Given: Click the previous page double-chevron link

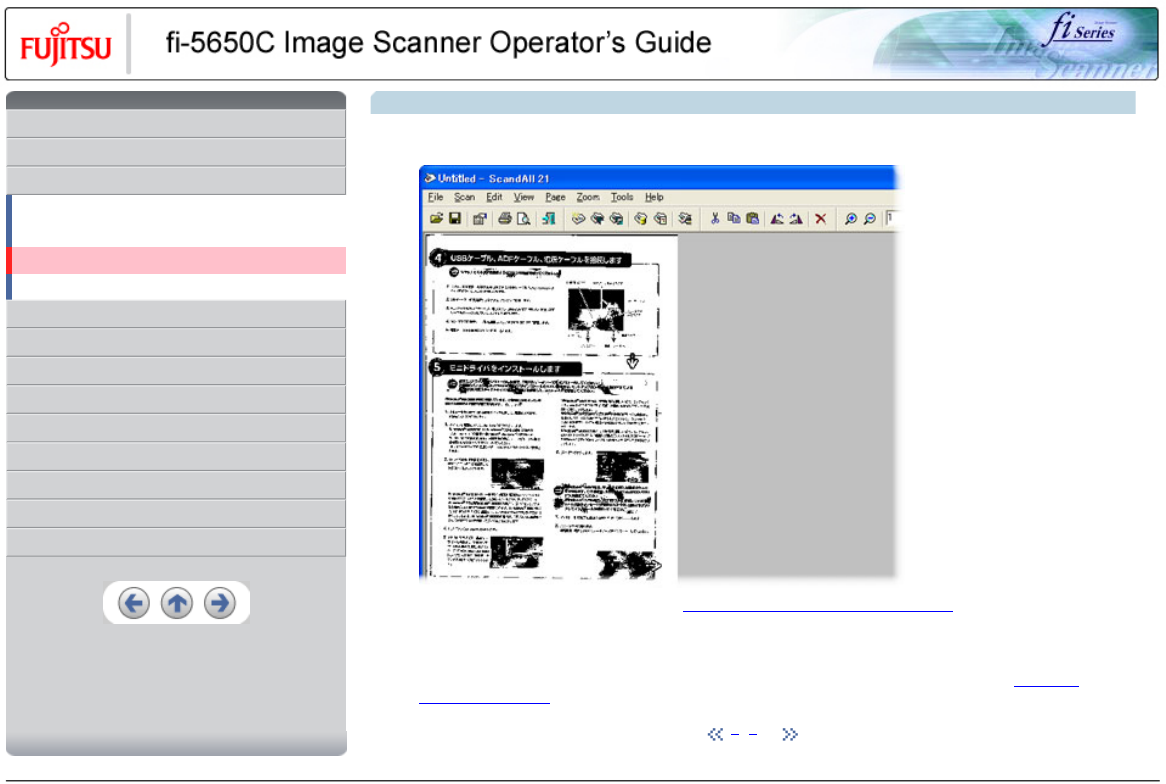Looking at the screenshot, I should (x=715, y=734).
